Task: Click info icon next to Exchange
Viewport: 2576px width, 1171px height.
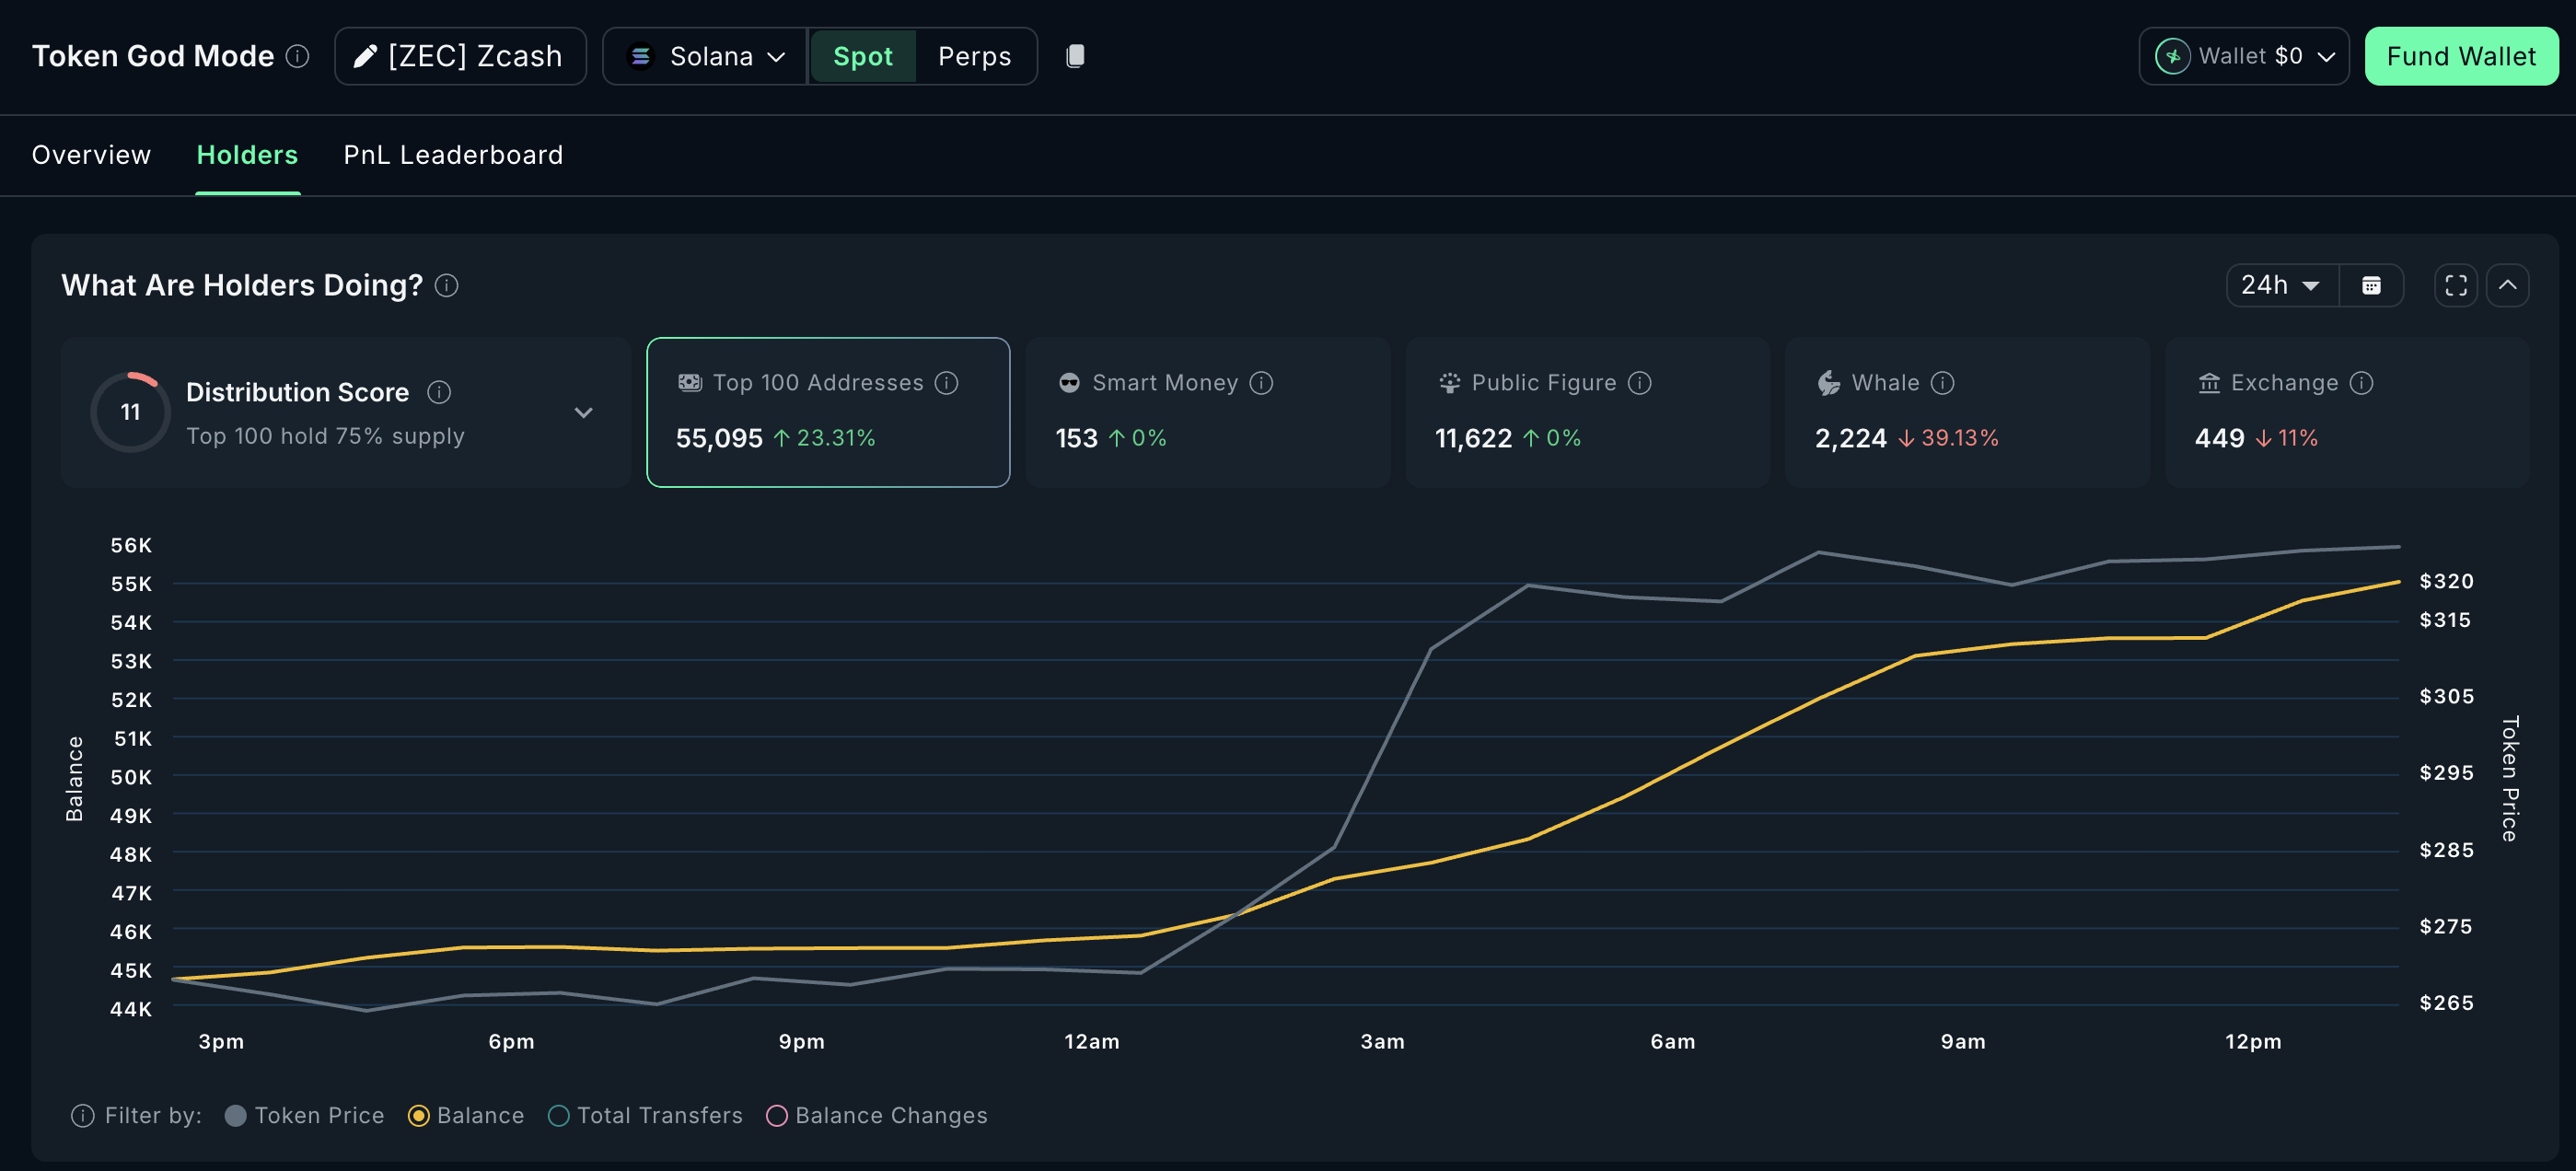Action: tap(2361, 383)
